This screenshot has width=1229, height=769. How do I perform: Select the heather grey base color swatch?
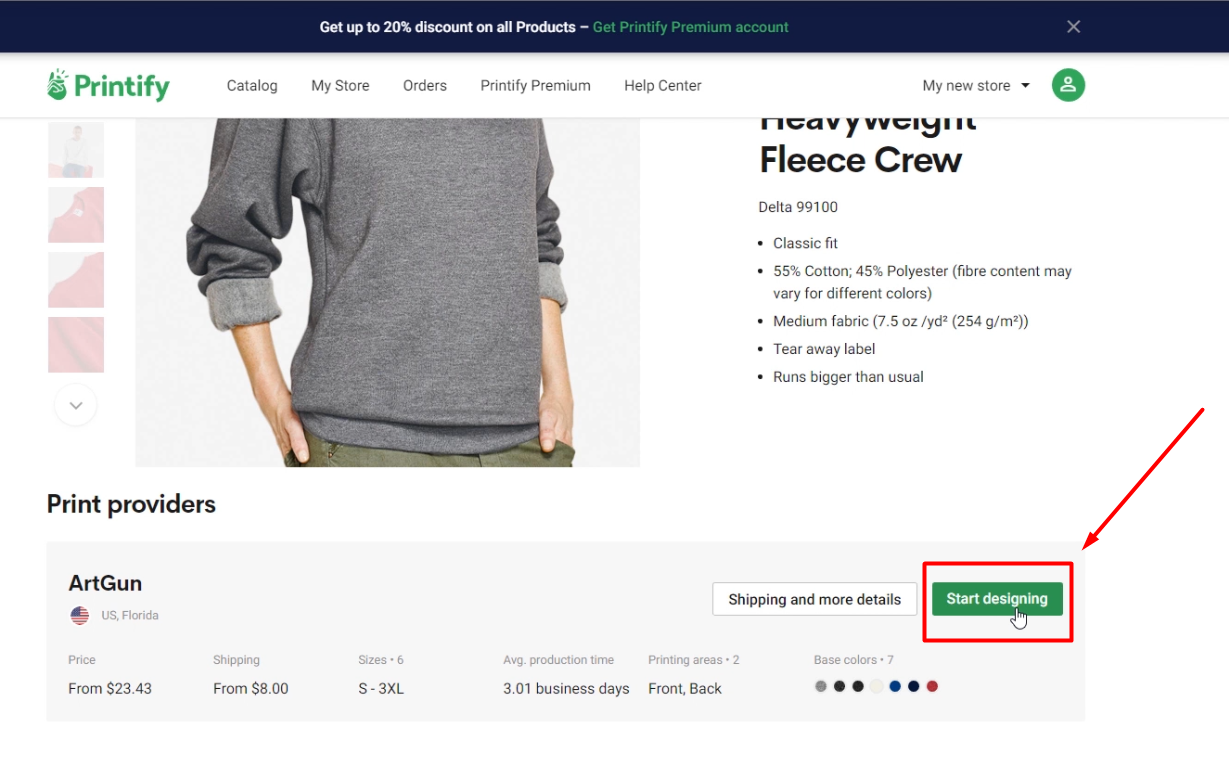coord(821,686)
